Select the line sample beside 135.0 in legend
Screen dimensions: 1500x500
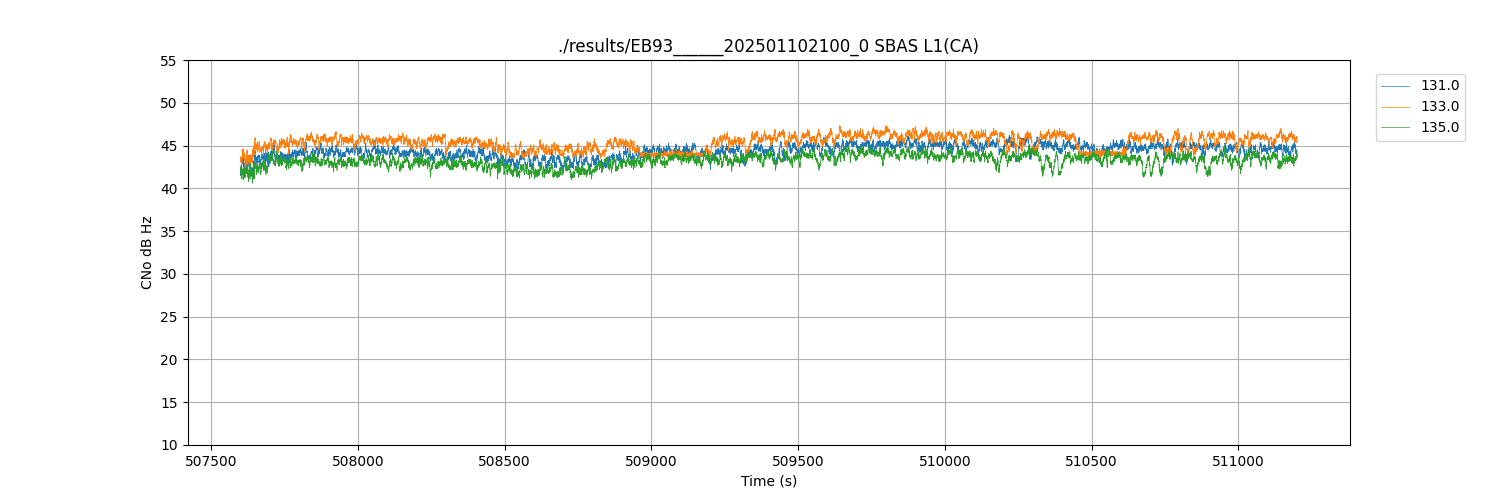[x=1396, y=128]
